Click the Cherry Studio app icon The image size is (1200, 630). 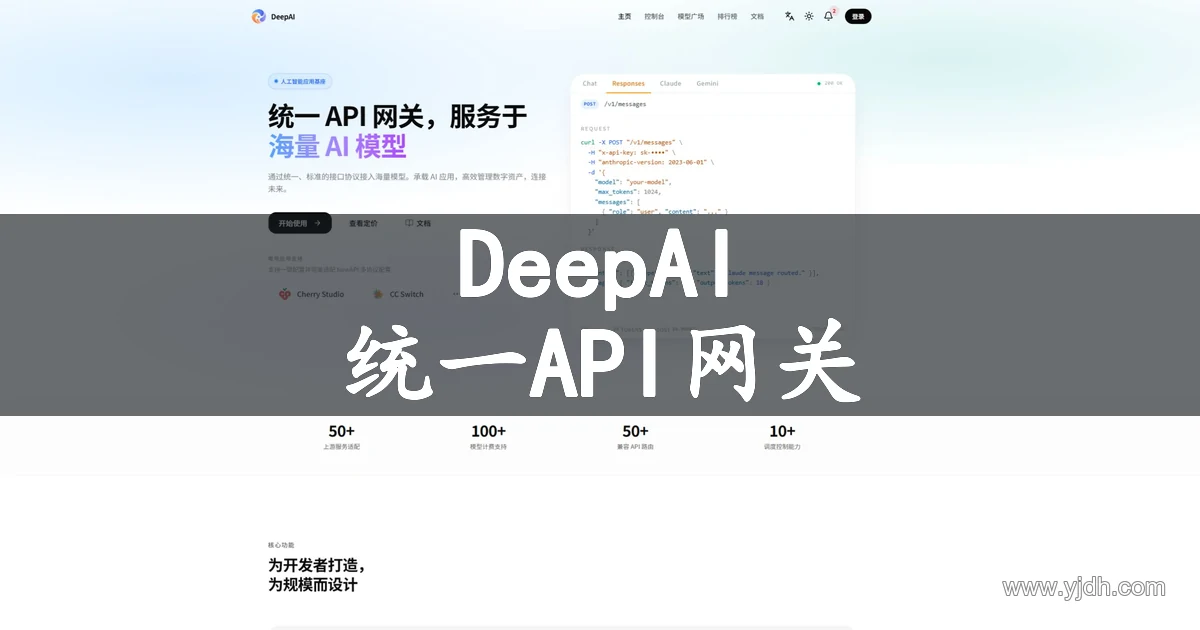click(x=285, y=294)
